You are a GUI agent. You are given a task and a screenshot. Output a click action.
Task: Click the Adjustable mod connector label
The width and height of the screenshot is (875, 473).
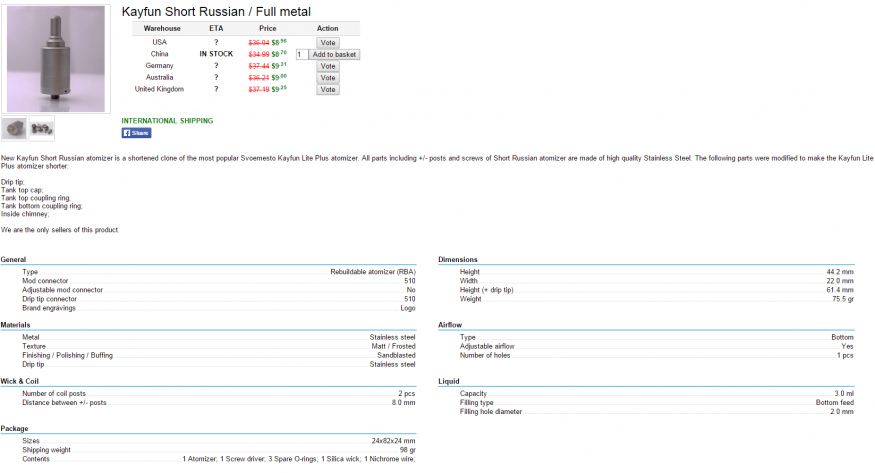62,290
